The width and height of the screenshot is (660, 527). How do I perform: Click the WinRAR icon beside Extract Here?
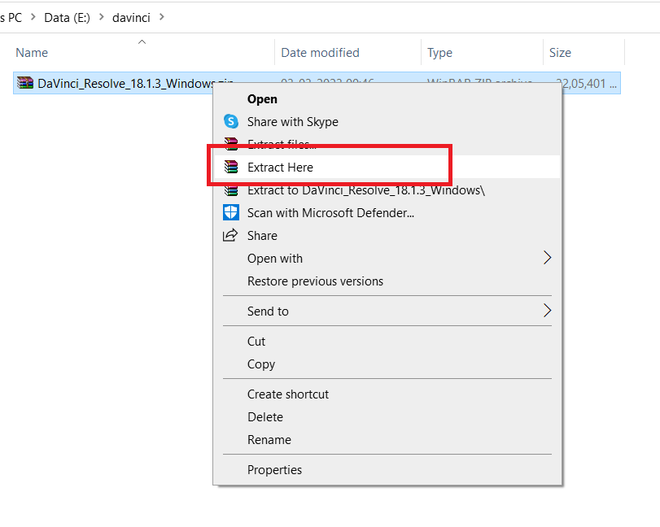click(231, 167)
